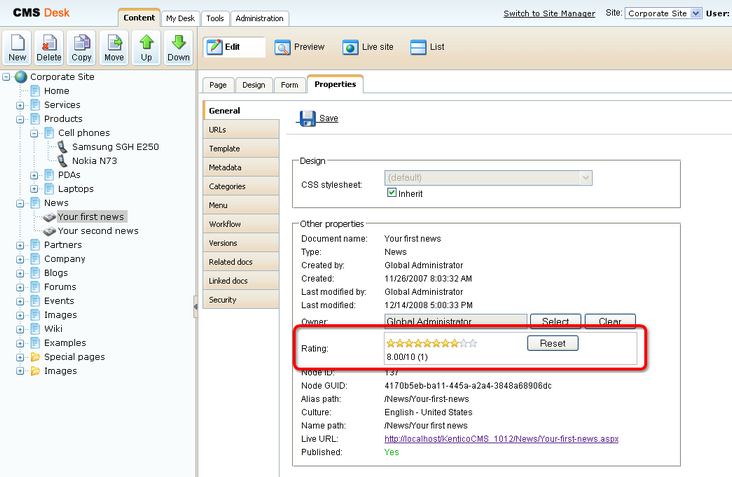
Task: Expand the Services tree node
Action: pos(20,105)
